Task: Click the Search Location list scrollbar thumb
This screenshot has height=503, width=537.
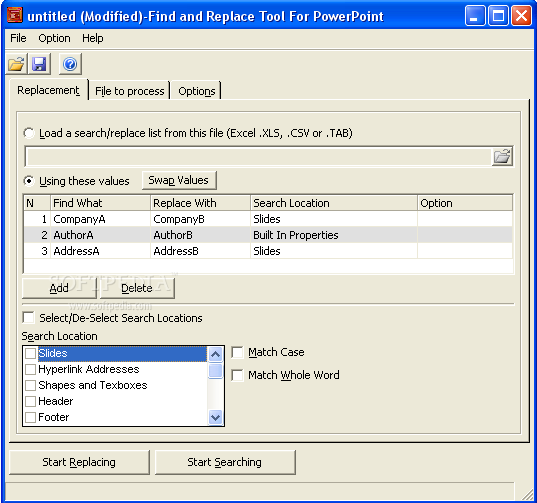Action: [x=215, y=371]
